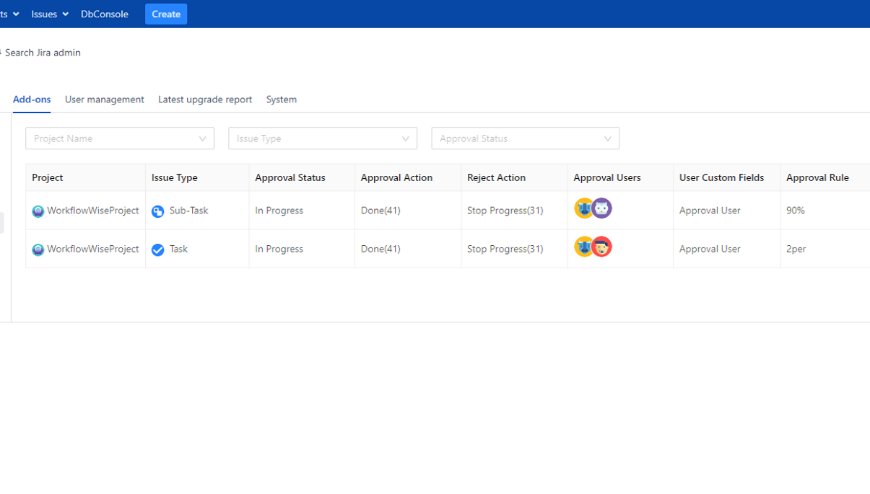
Task: Click In Progress in Sub-Task row
Action: pyautogui.click(x=279, y=210)
